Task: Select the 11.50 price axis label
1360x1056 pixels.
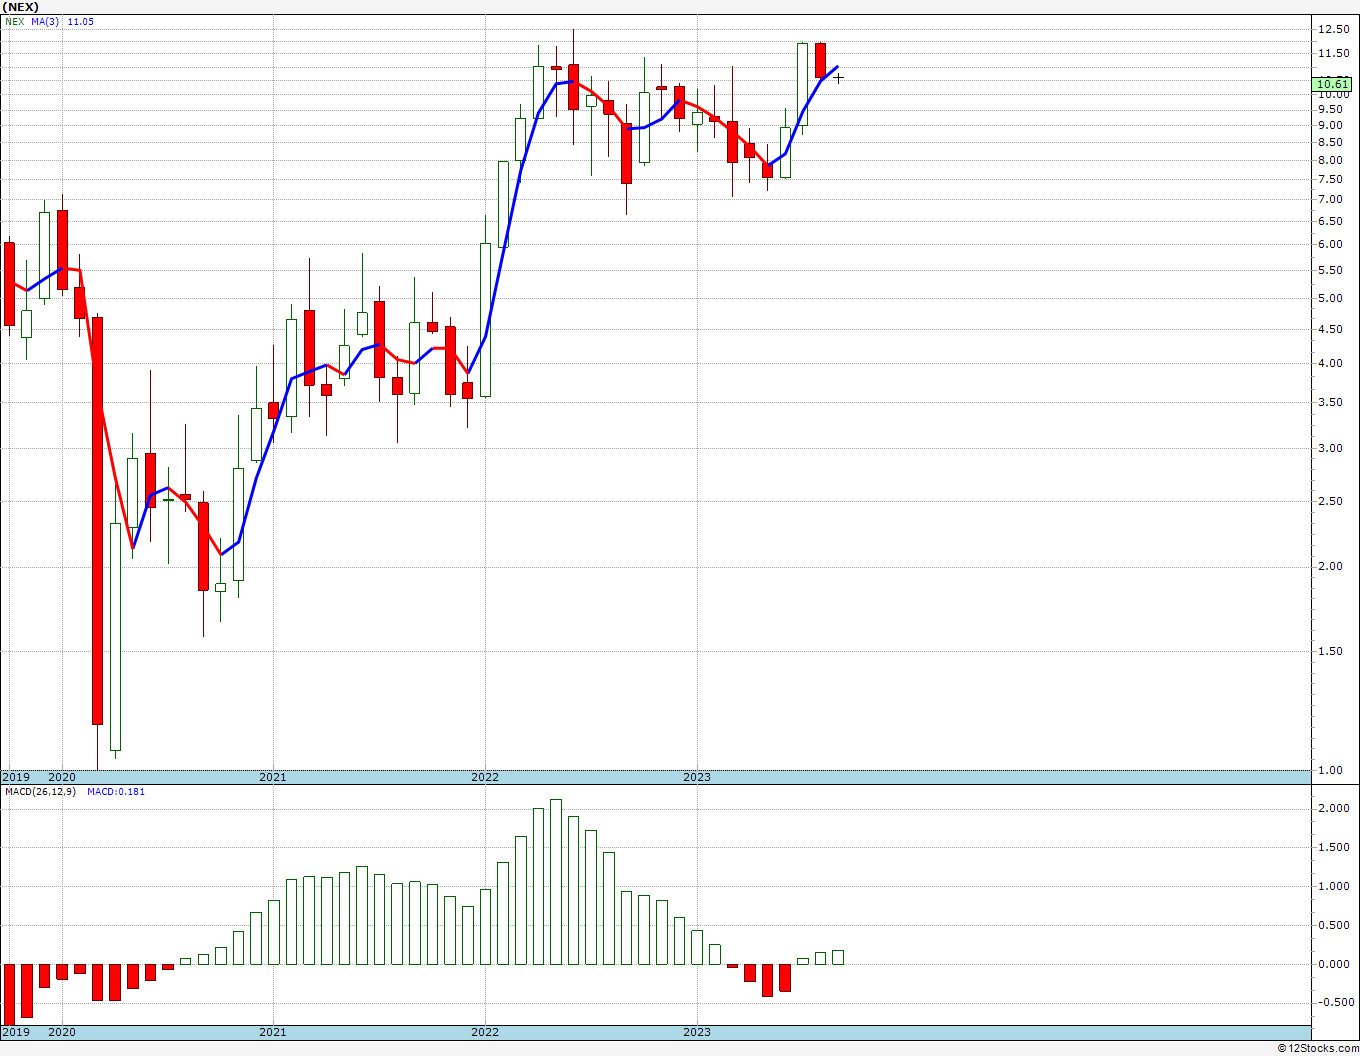Action: click(1333, 54)
